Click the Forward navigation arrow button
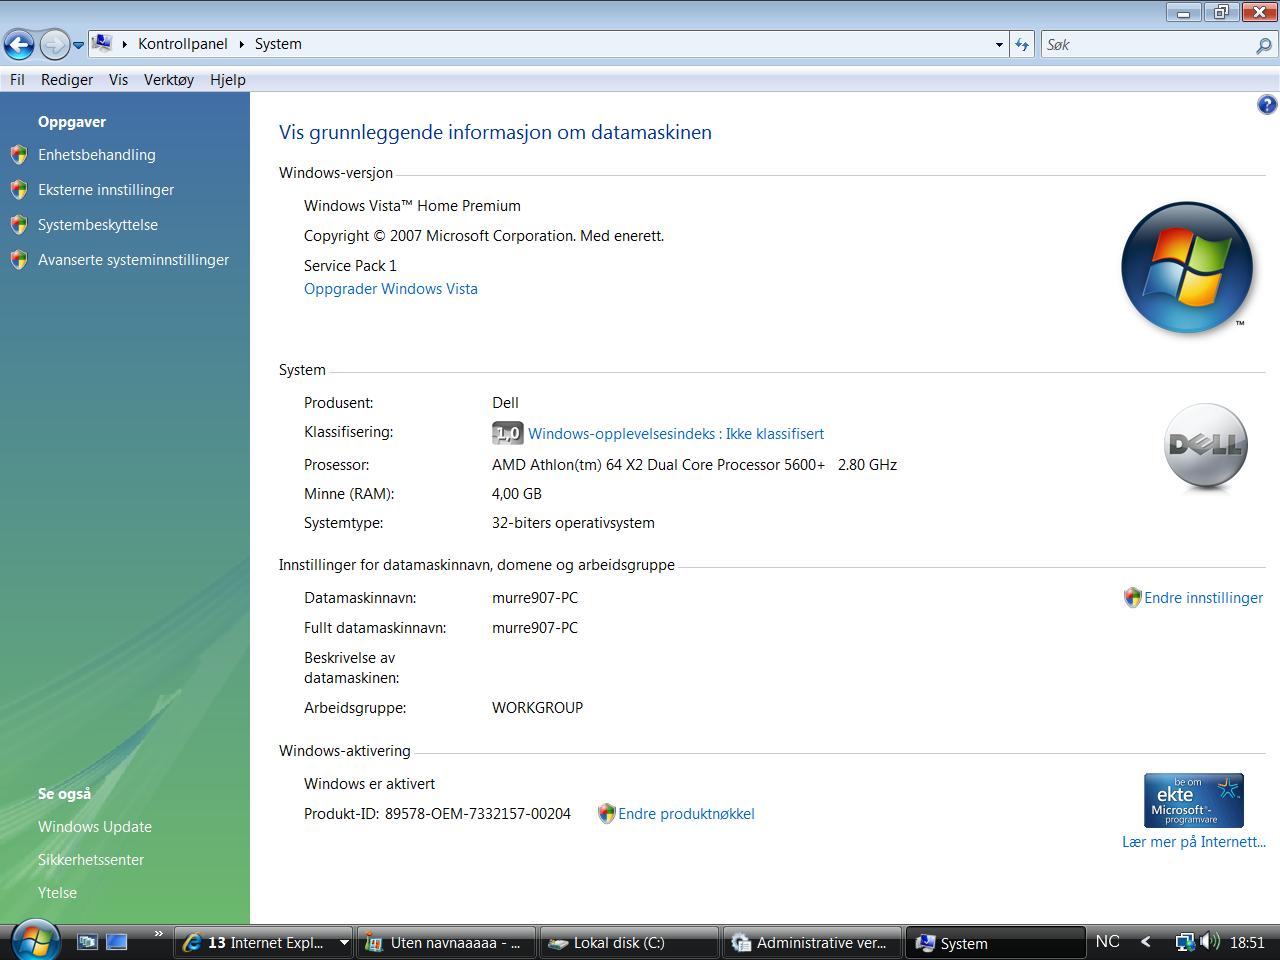This screenshot has width=1280, height=960. pos(54,44)
